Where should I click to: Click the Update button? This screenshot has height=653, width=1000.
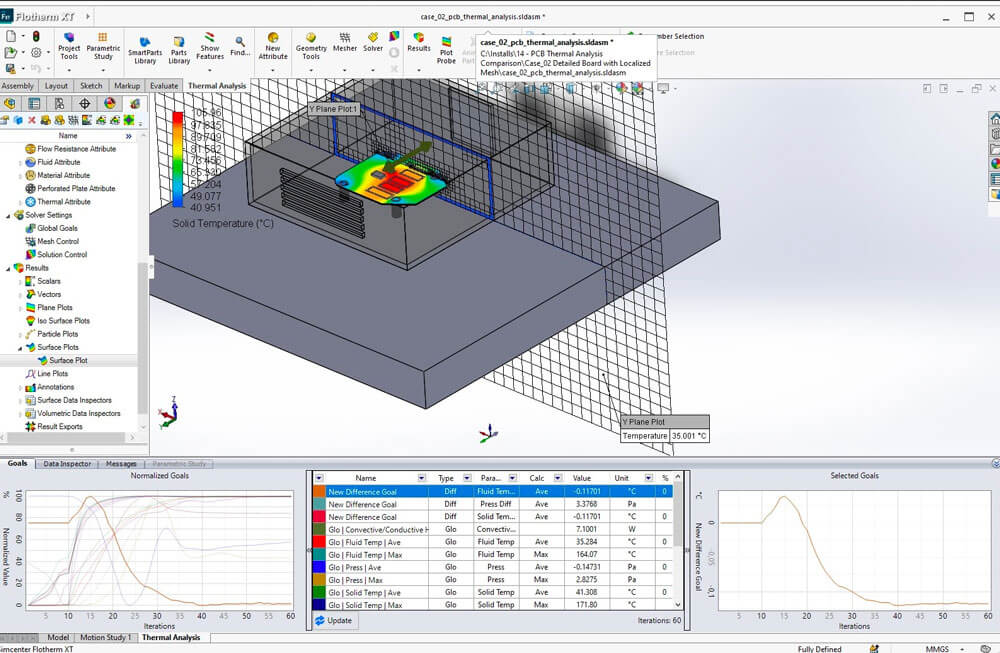(x=334, y=620)
